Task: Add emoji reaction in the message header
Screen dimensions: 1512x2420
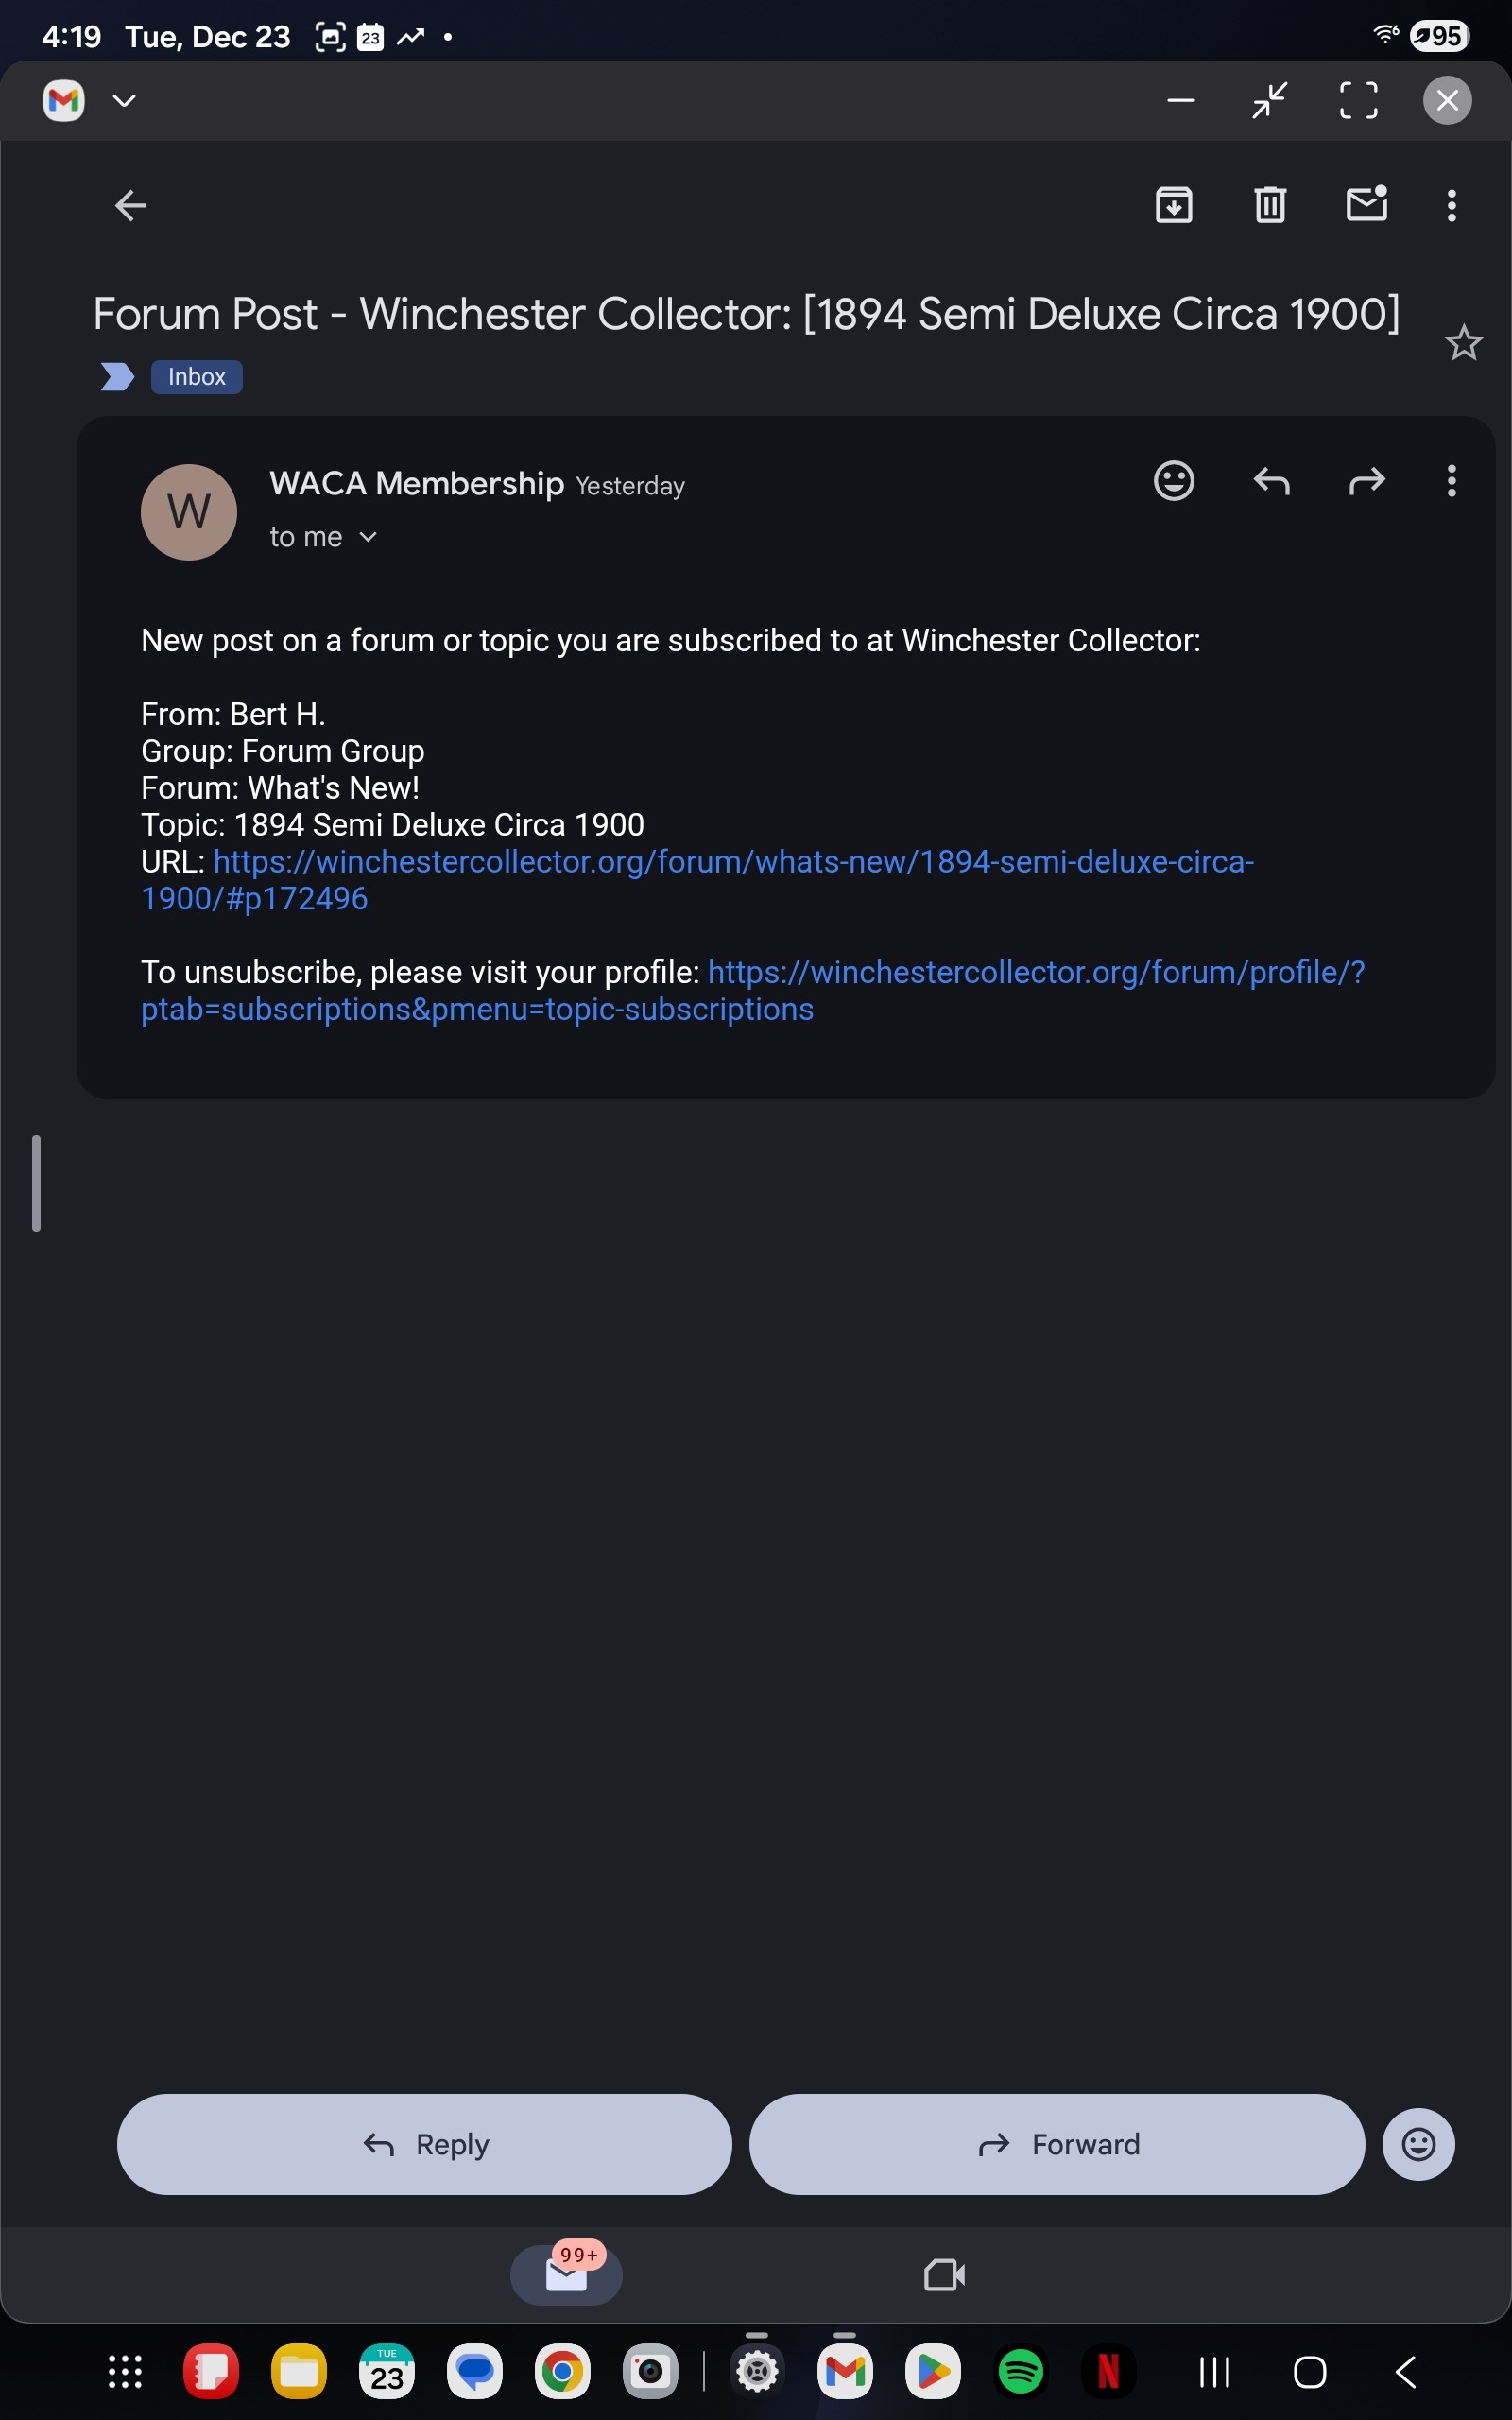Action: (x=1174, y=481)
